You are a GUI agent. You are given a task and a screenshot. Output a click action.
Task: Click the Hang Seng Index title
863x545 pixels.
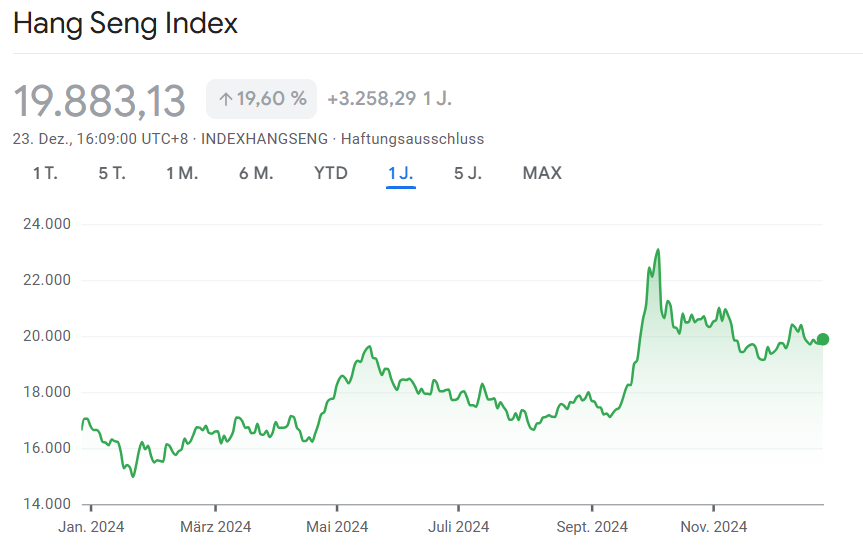coord(125,24)
